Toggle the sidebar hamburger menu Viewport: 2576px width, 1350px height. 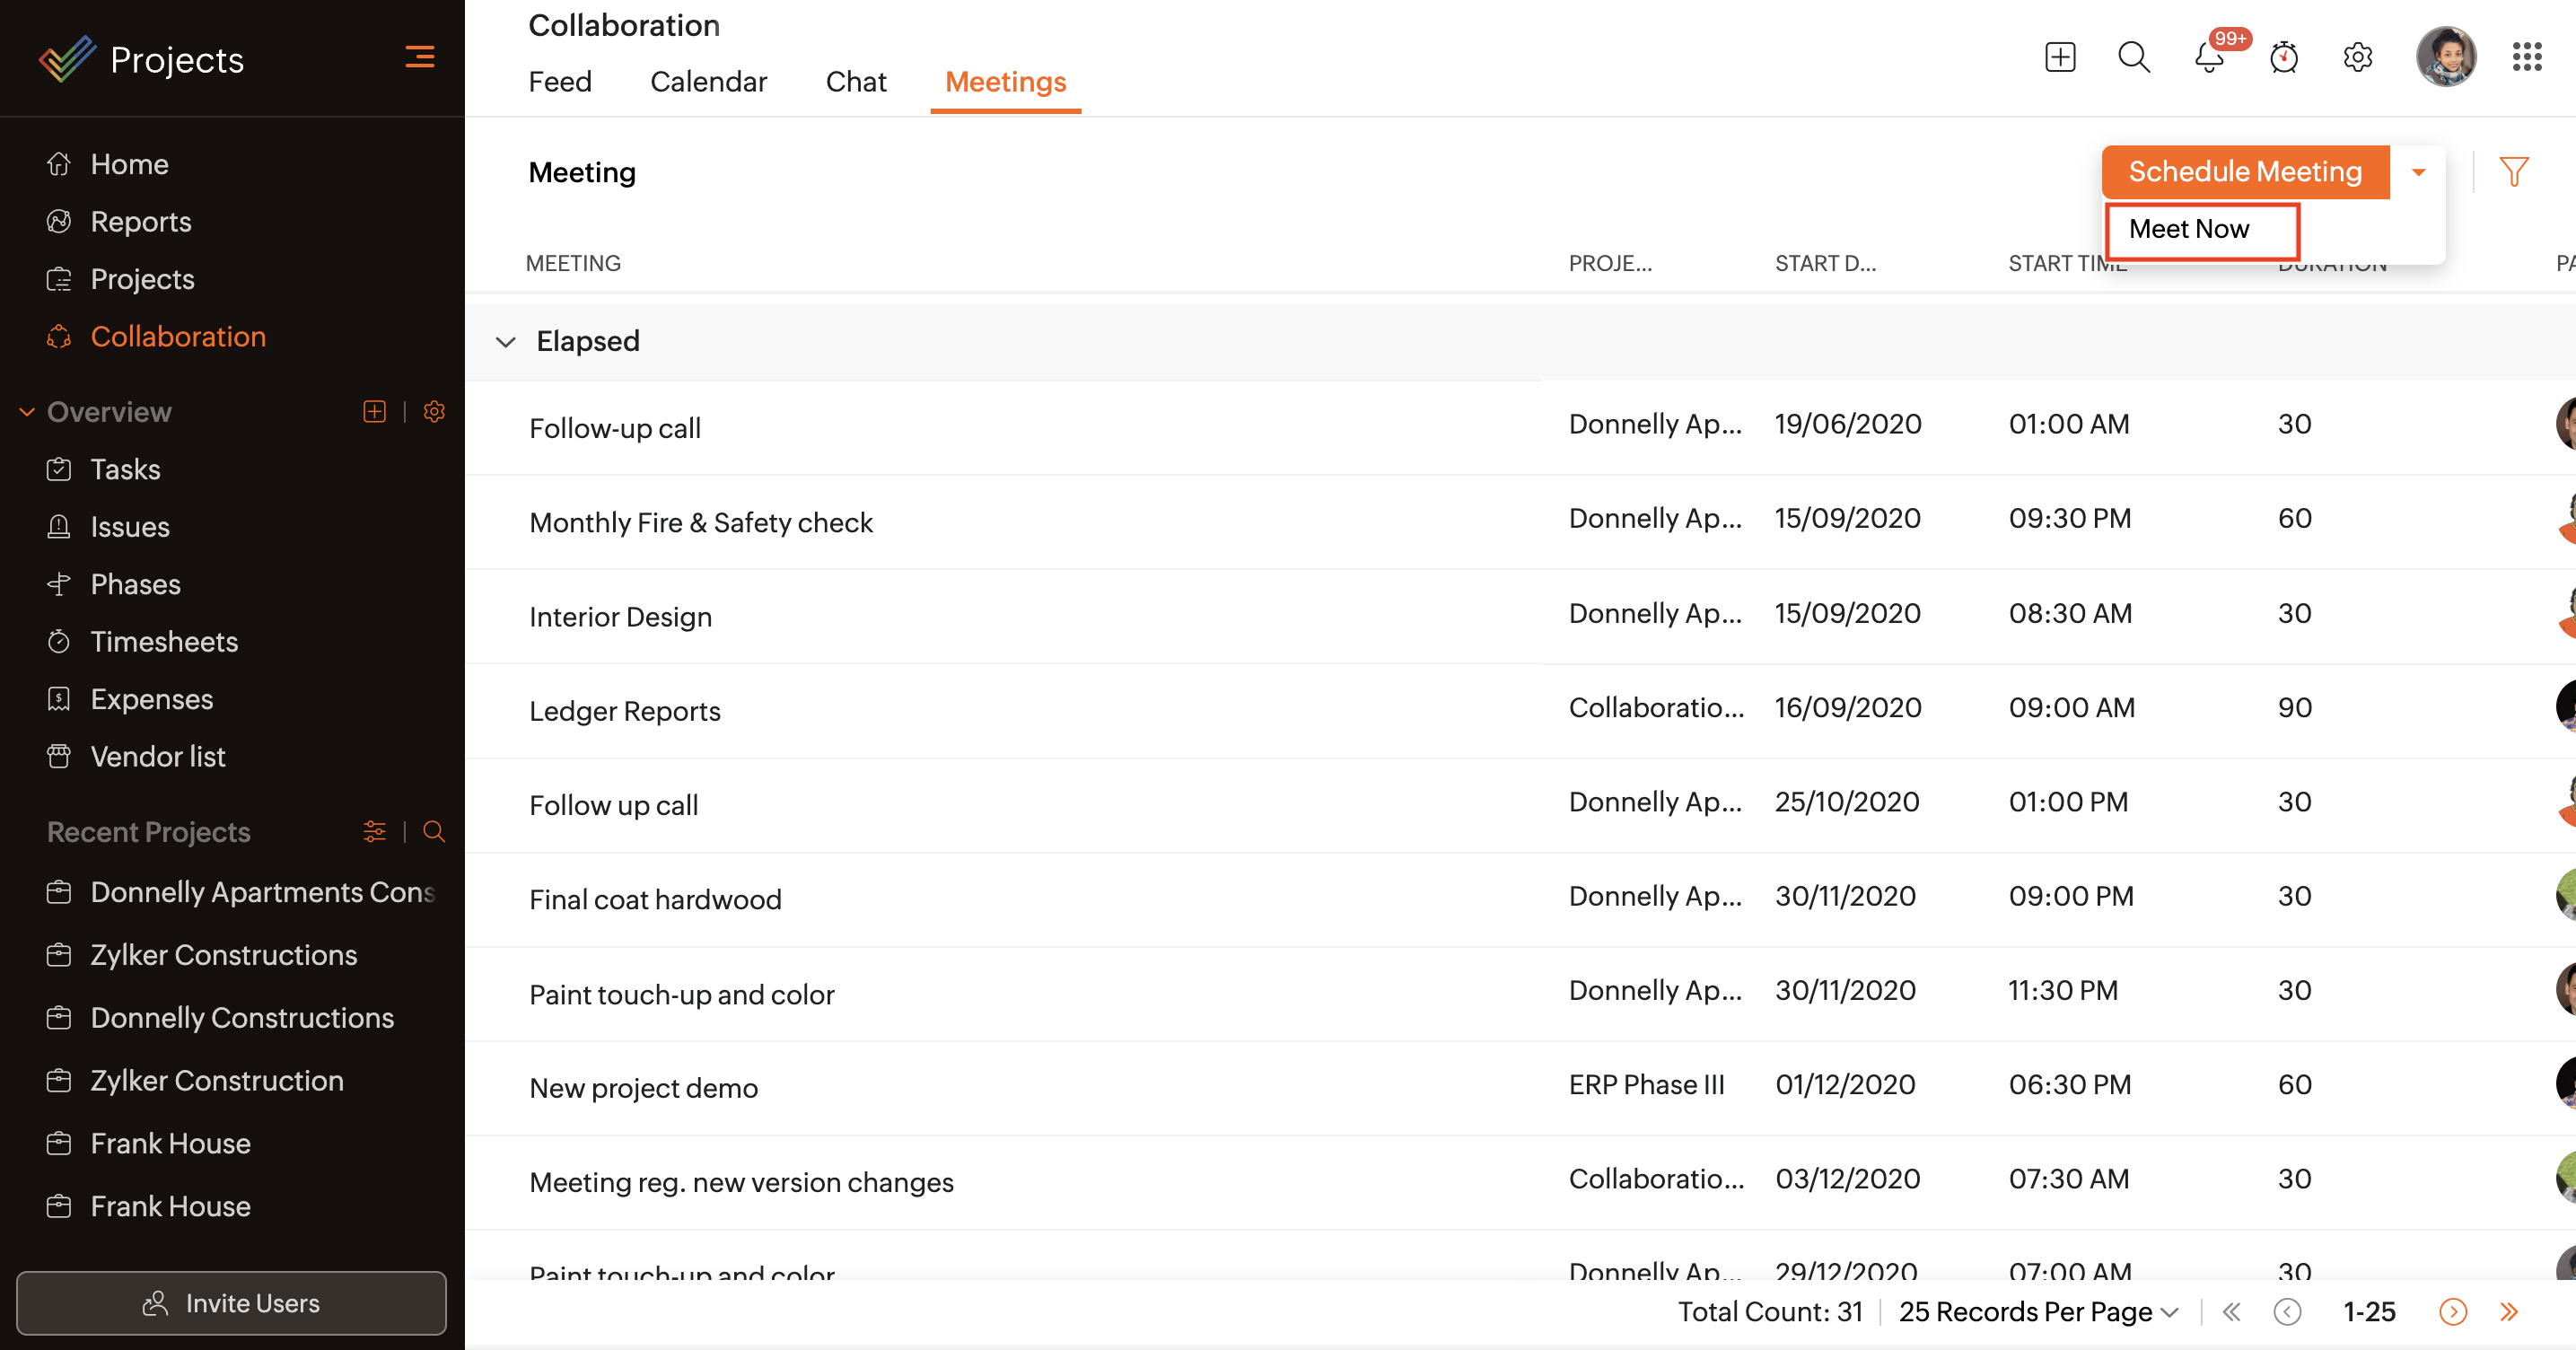(420, 57)
